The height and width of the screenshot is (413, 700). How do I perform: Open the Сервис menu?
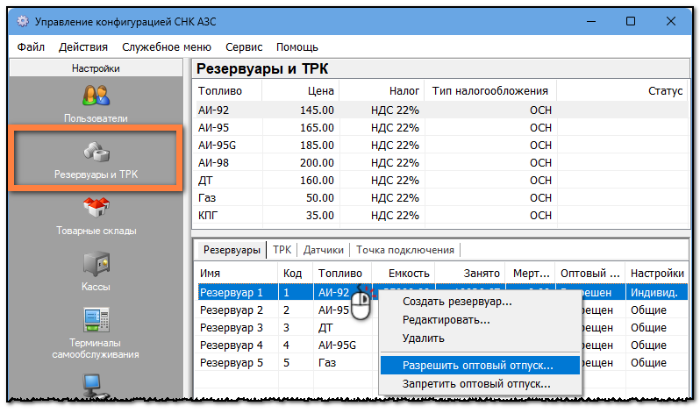pos(244,47)
